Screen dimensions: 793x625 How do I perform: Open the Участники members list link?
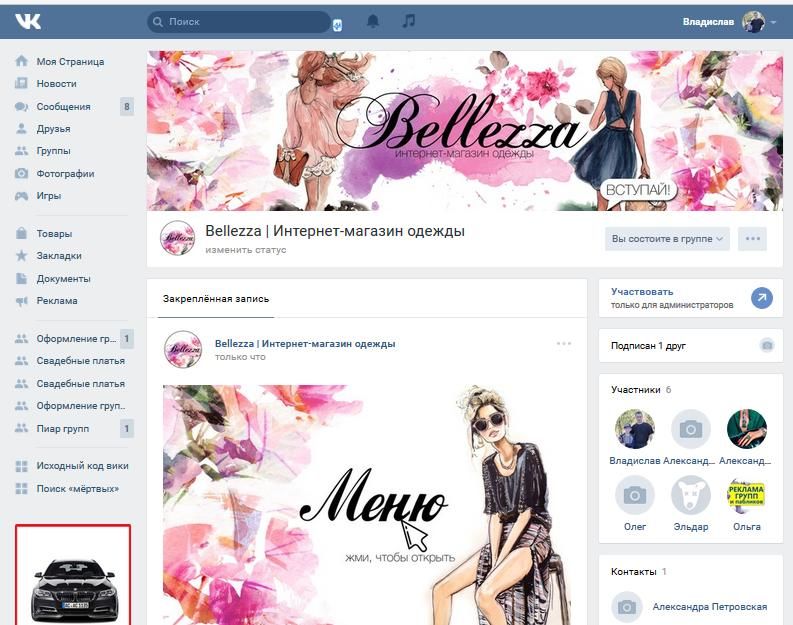point(635,390)
